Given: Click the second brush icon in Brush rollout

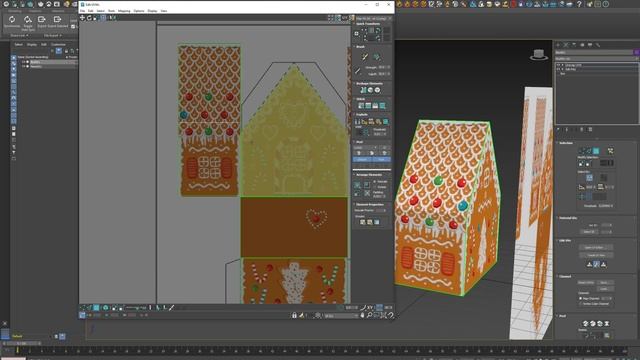Looking at the screenshot, I should 377,57.
